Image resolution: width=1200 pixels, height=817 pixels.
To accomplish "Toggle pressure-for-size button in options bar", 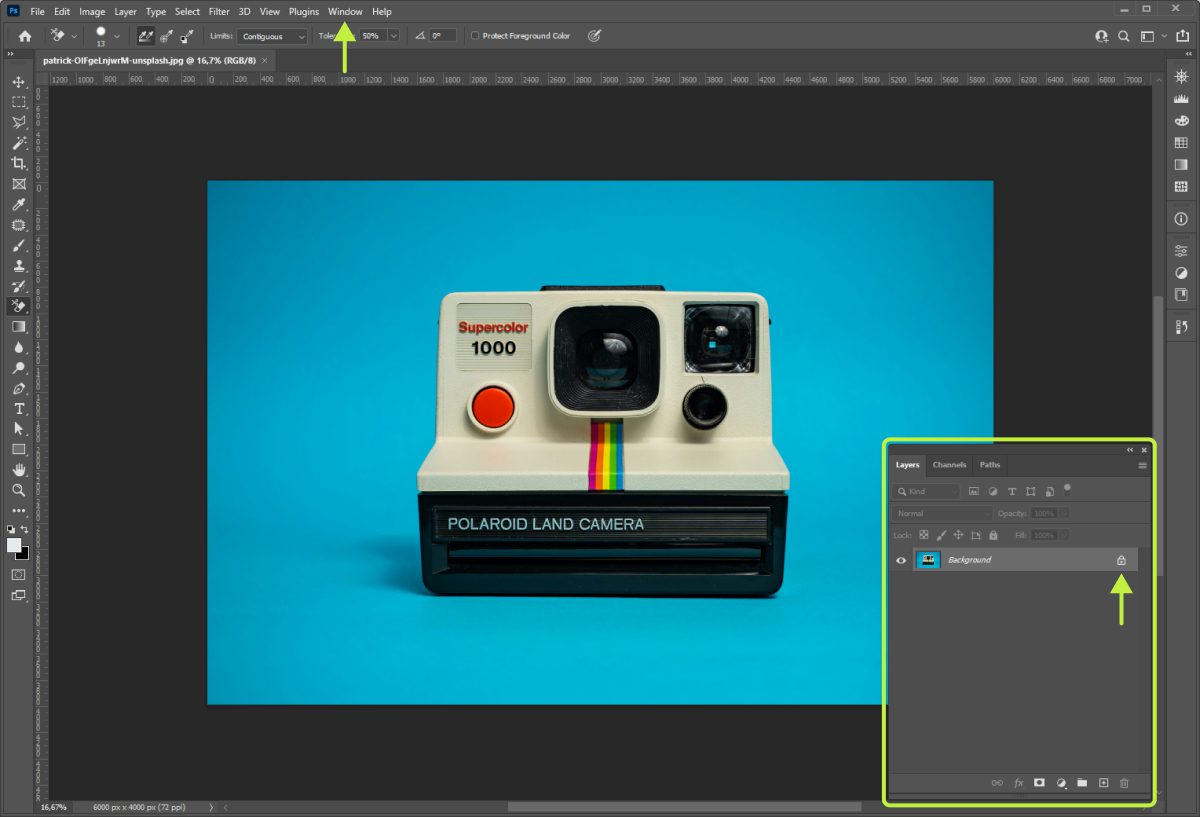I will pos(594,36).
